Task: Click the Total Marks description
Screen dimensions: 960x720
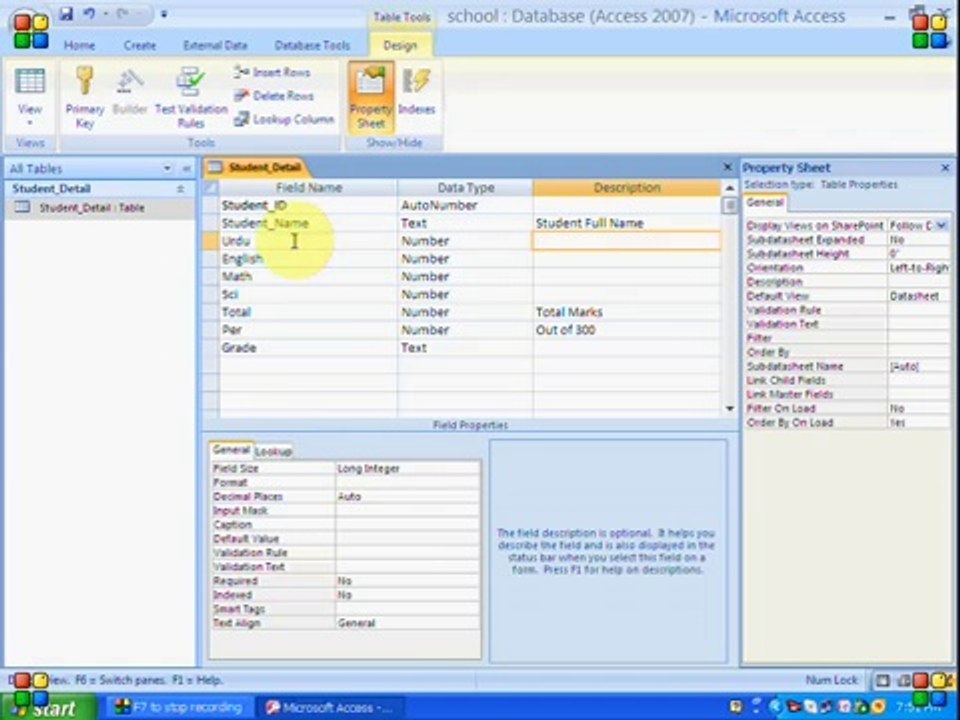Action: click(569, 312)
